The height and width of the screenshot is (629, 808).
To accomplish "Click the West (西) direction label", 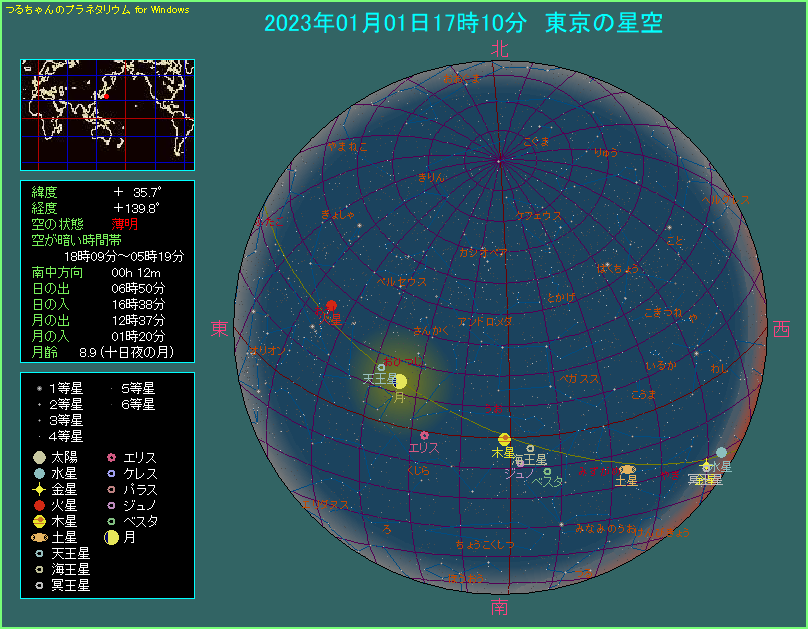I will (x=782, y=328).
